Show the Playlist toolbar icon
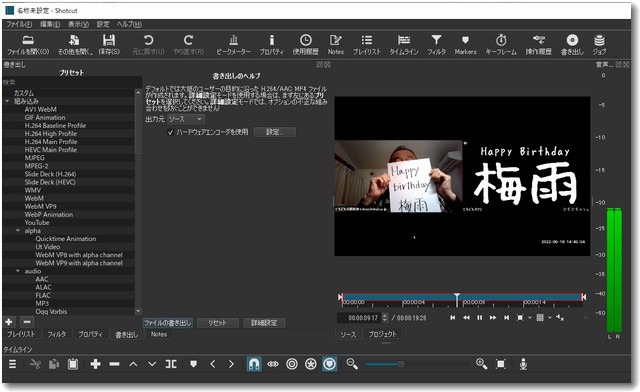640x392 pixels. (367, 40)
